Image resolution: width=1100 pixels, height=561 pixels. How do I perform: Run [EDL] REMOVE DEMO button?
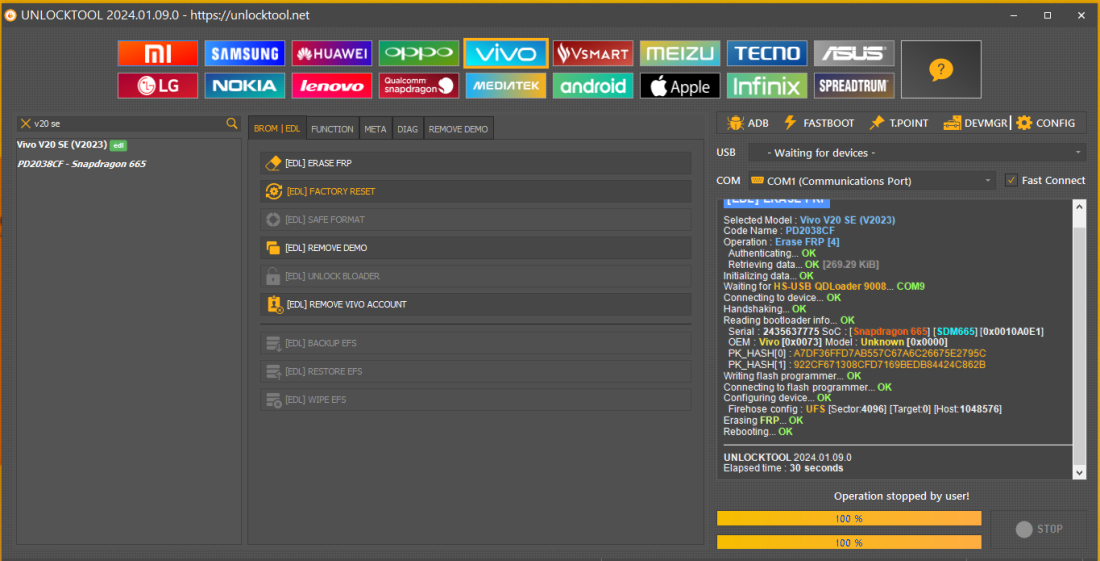(x=476, y=248)
